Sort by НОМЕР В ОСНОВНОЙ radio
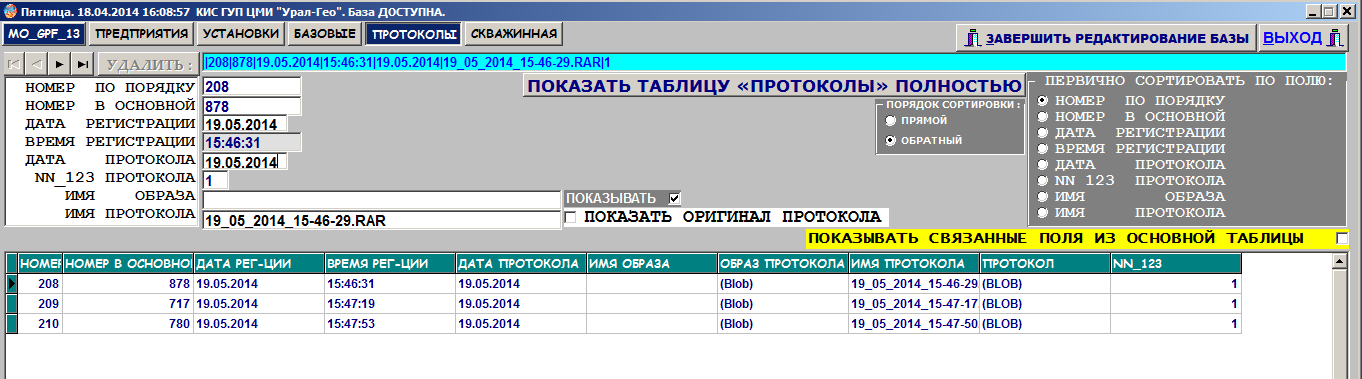The height and width of the screenshot is (379, 1362). (x=1044, y=117)
